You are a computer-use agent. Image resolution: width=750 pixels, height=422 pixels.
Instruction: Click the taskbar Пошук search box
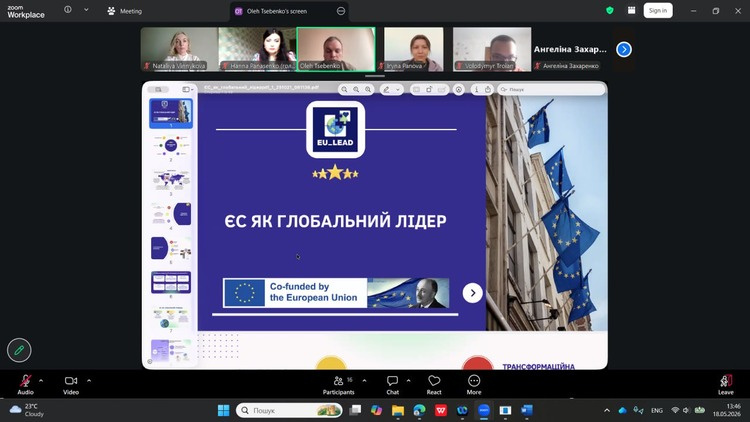289,410
